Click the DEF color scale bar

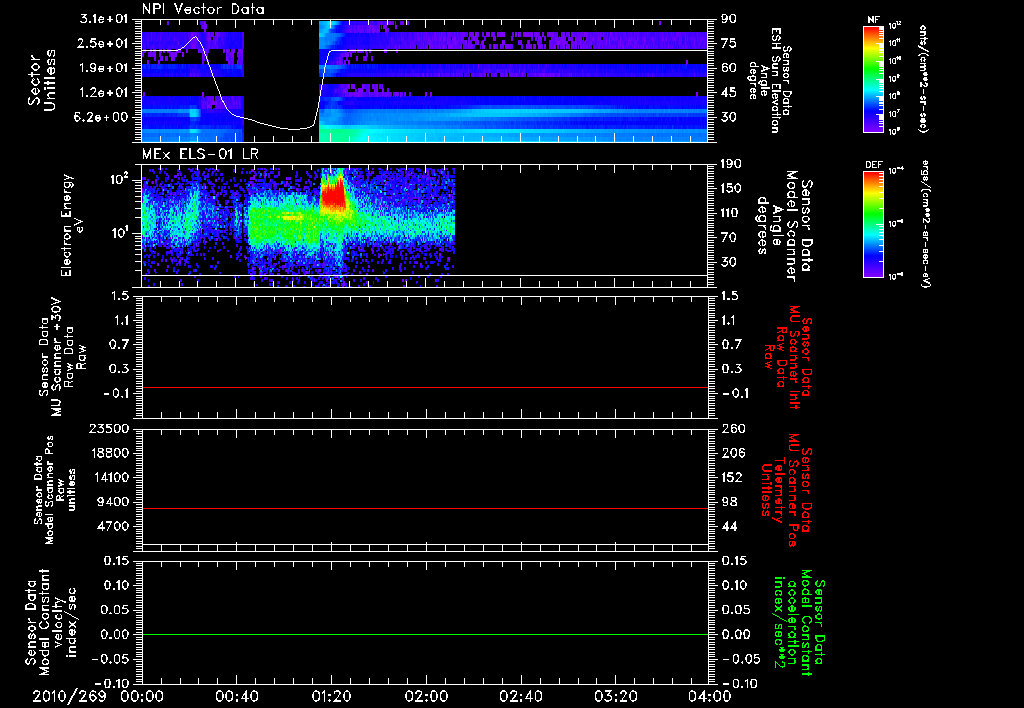click(874, 224)
